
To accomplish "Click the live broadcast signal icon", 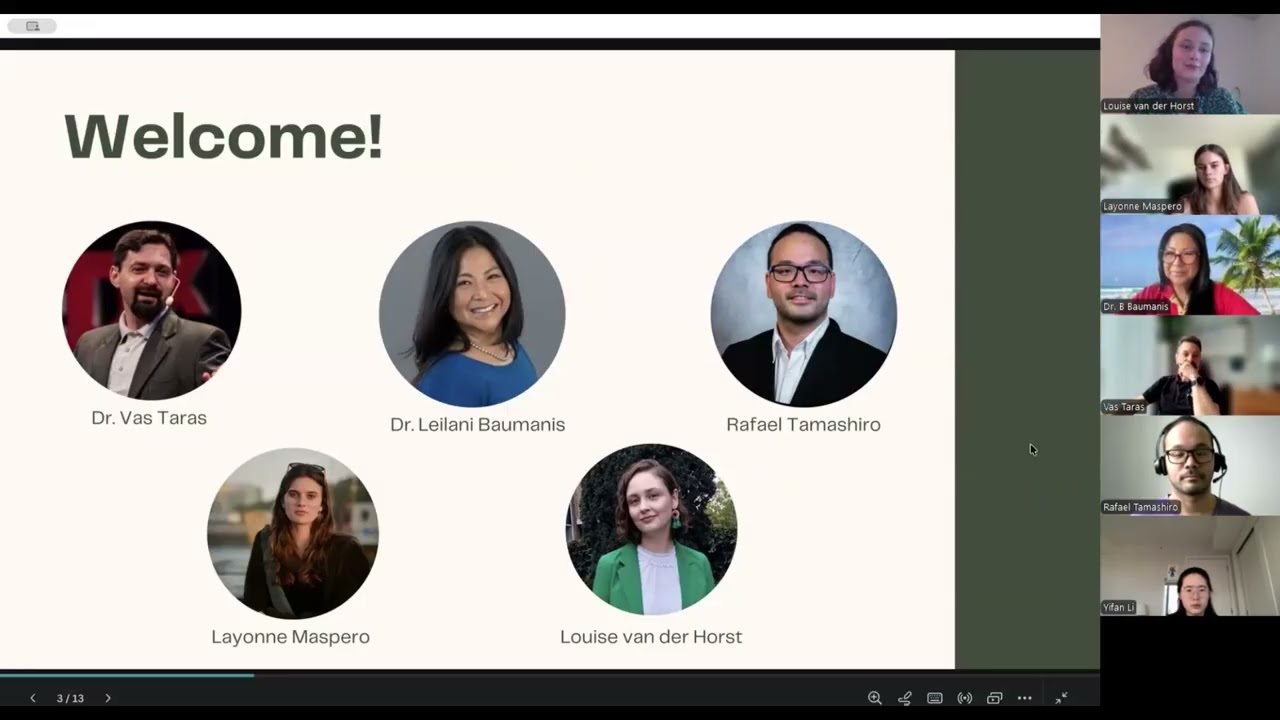I will coord(964,698).
